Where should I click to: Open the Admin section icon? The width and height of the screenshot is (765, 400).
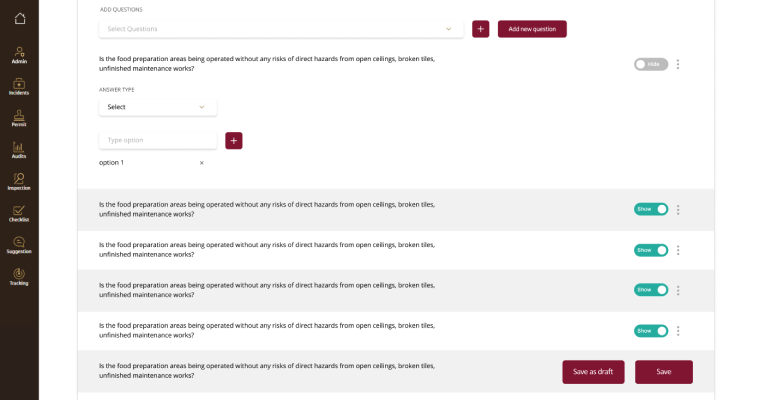[19, 53]
